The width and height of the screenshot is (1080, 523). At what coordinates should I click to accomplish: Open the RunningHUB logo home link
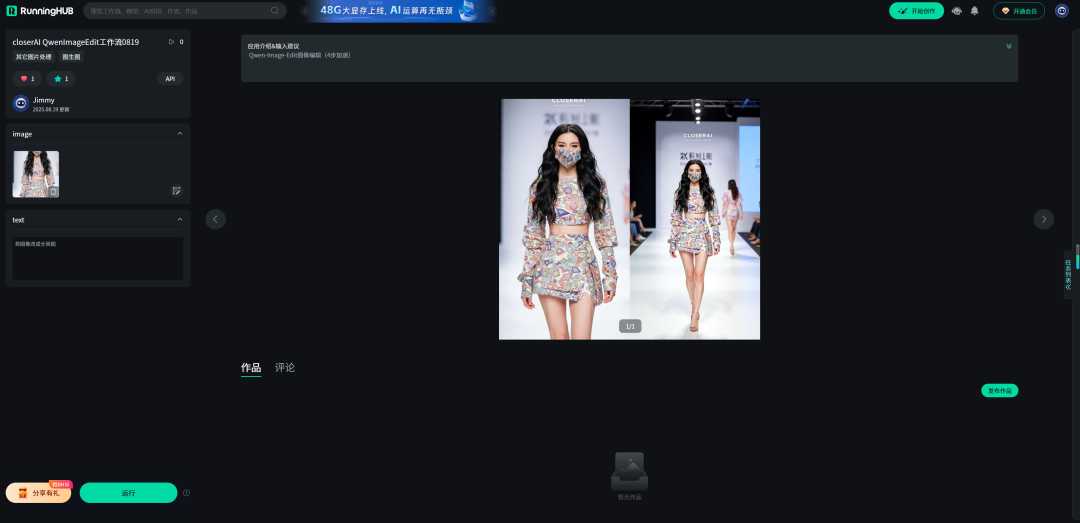40,10
